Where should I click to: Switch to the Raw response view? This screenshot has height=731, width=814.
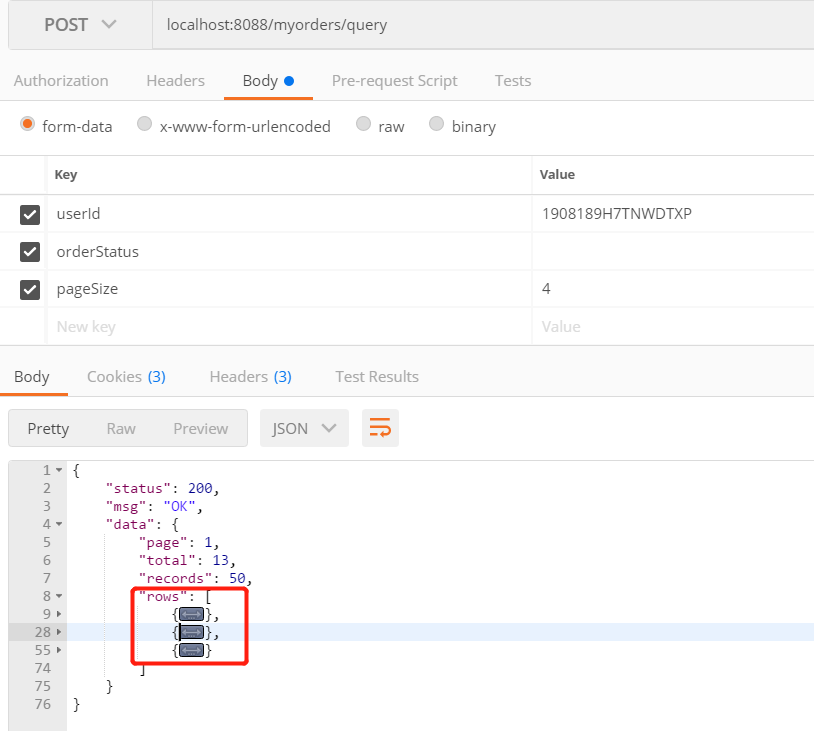121,429
